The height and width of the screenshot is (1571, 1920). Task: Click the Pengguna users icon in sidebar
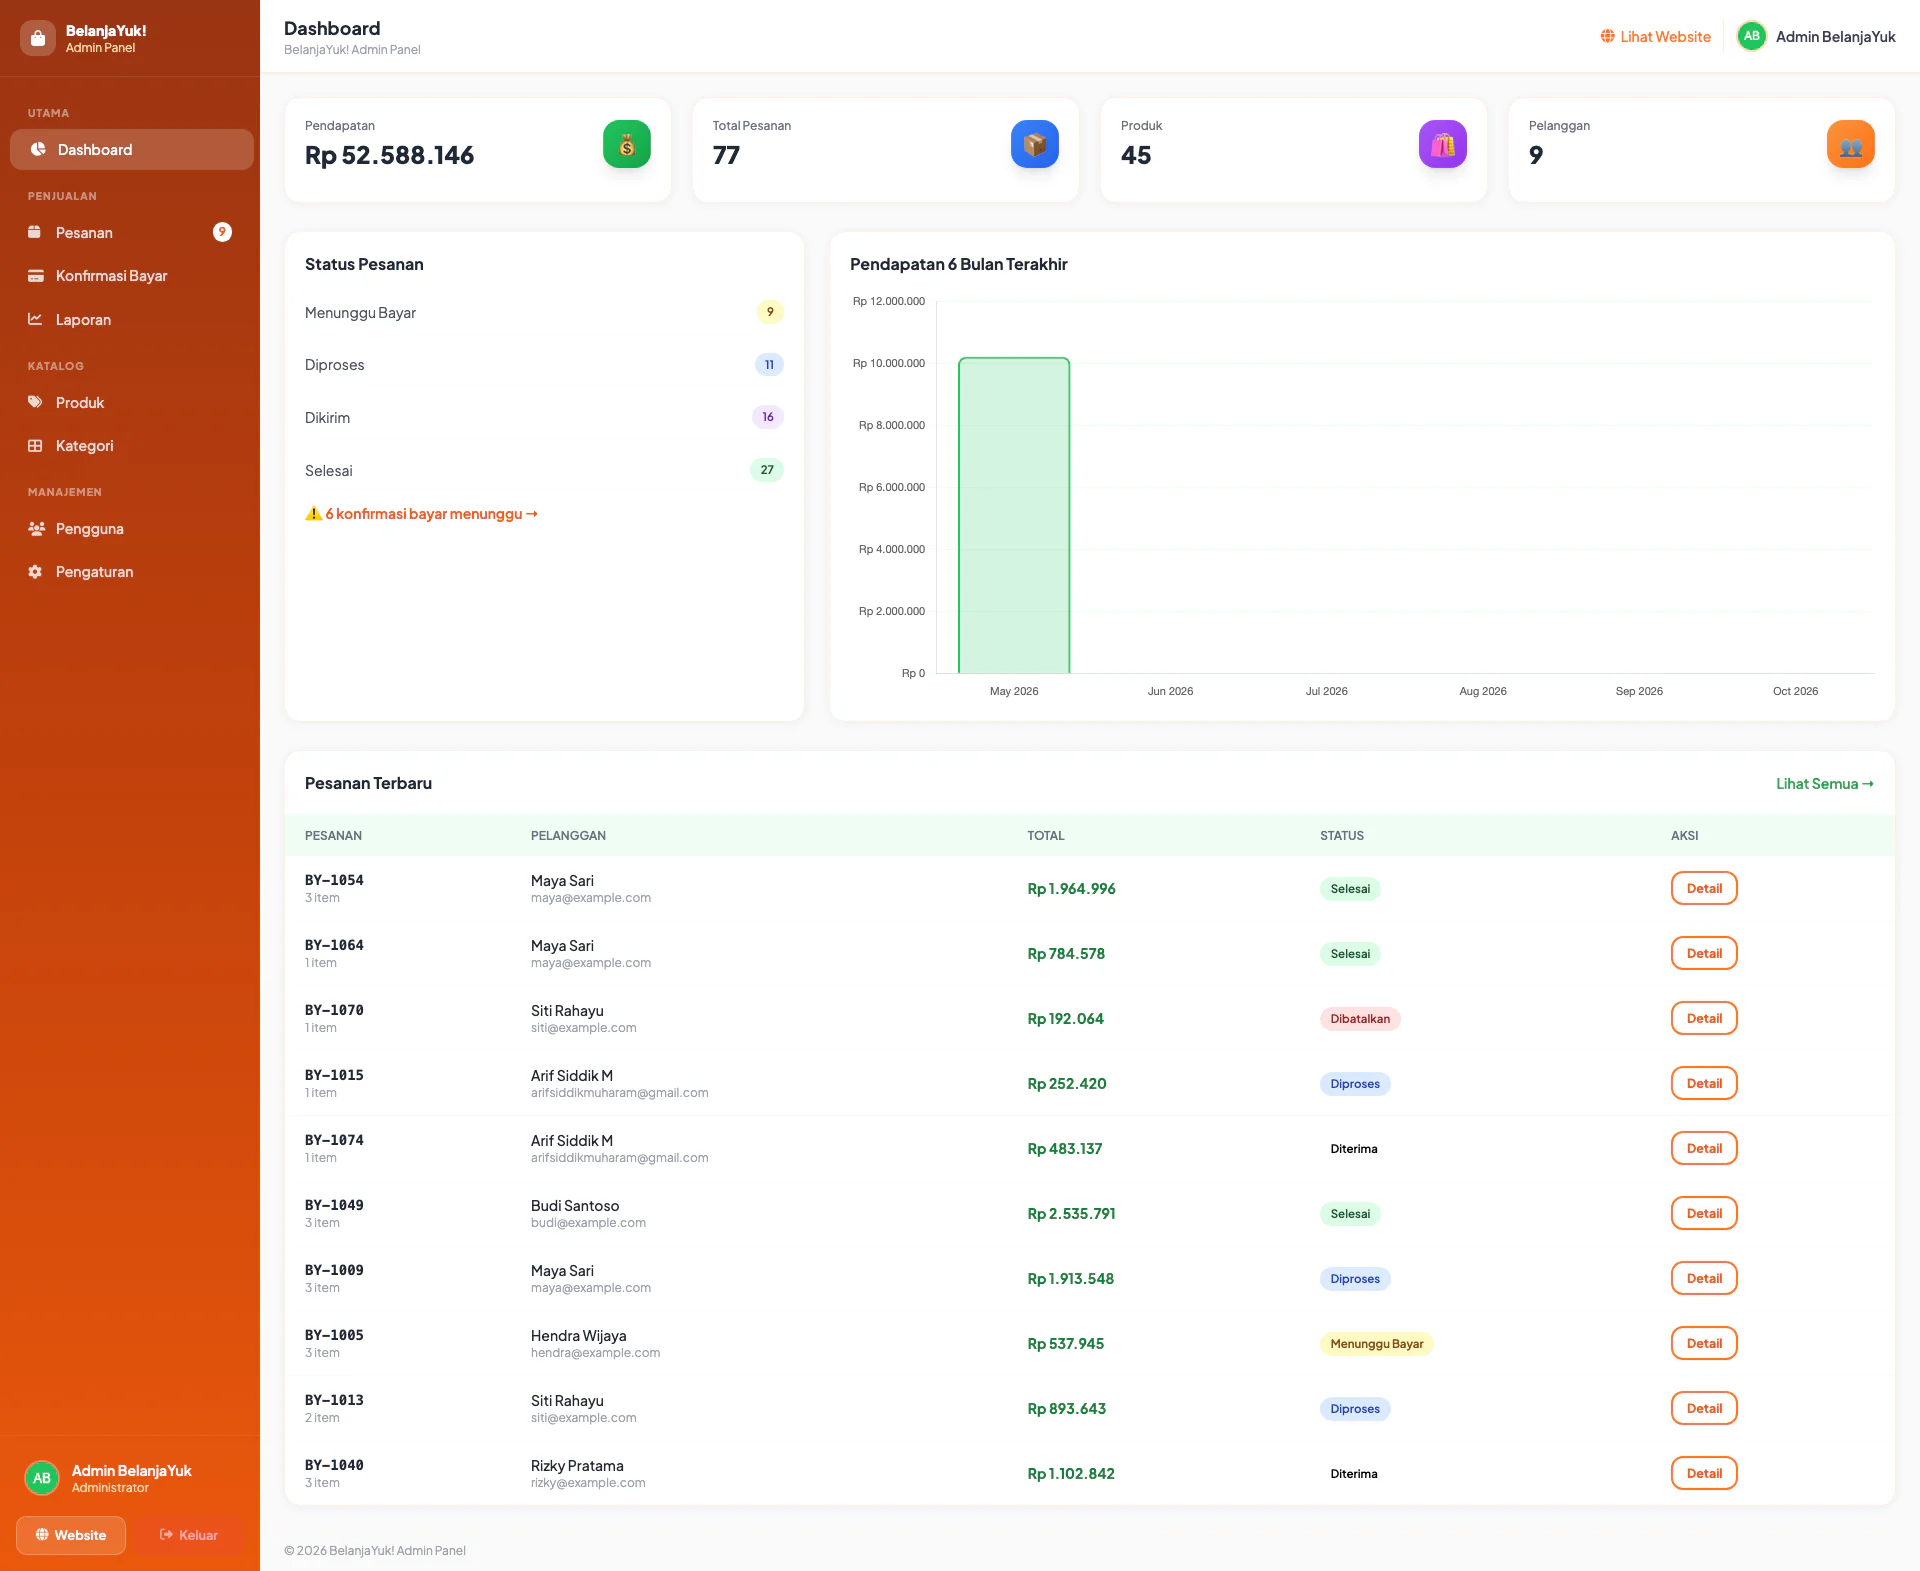coord(36,528)
